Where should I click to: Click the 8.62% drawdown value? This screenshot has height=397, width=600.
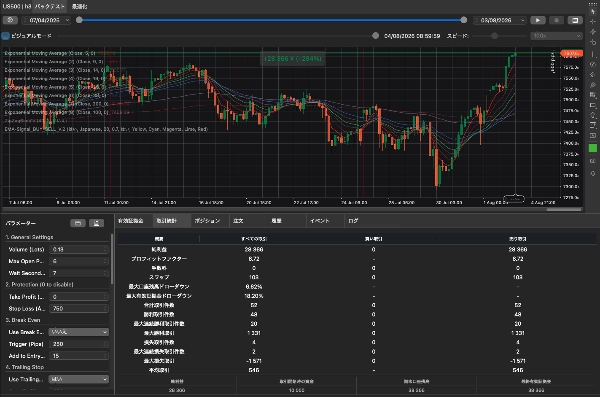[x=254, y=287]
